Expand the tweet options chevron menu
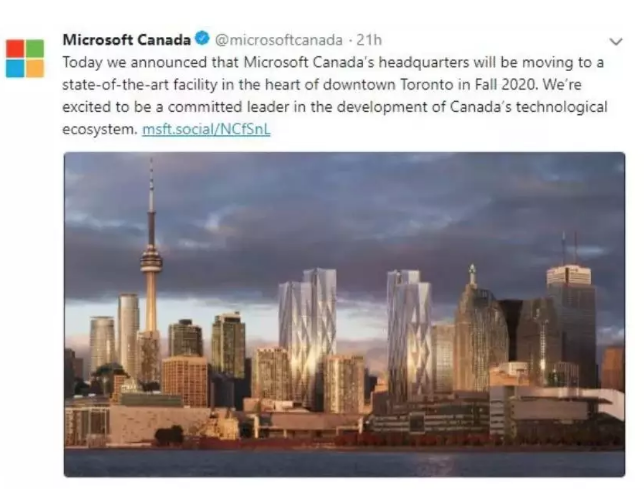The width and height of the screenshot is (644, 490). coord(615,41)
